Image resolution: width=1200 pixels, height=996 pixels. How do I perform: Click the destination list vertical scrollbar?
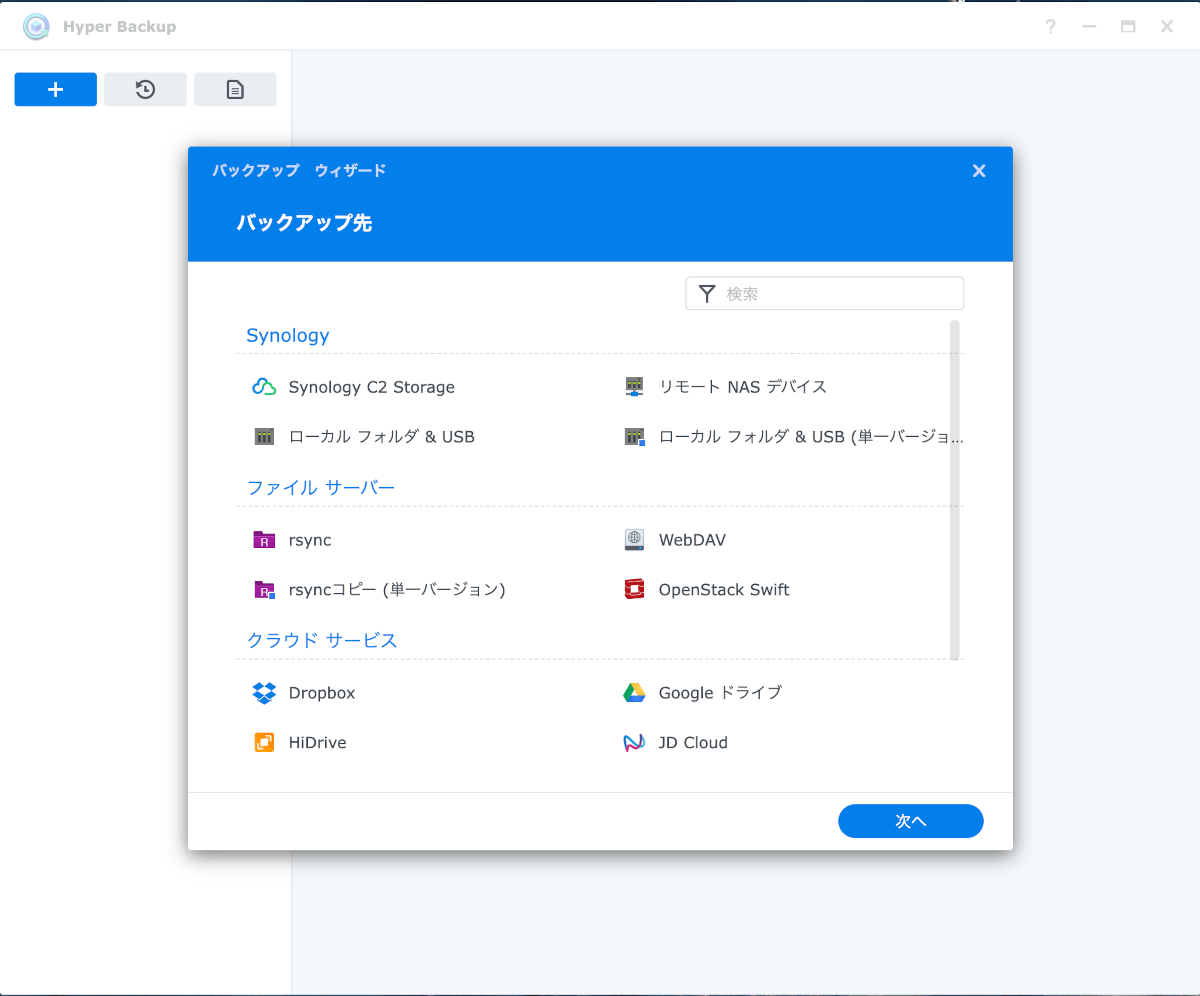[955, 490]
